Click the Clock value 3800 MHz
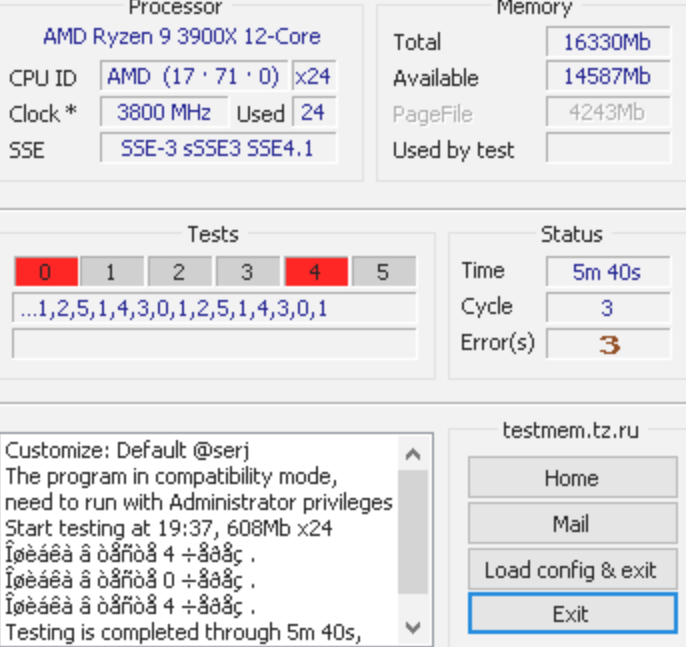Image resolution: width=686 pixels, height=647 pixels. coord(164,112)
